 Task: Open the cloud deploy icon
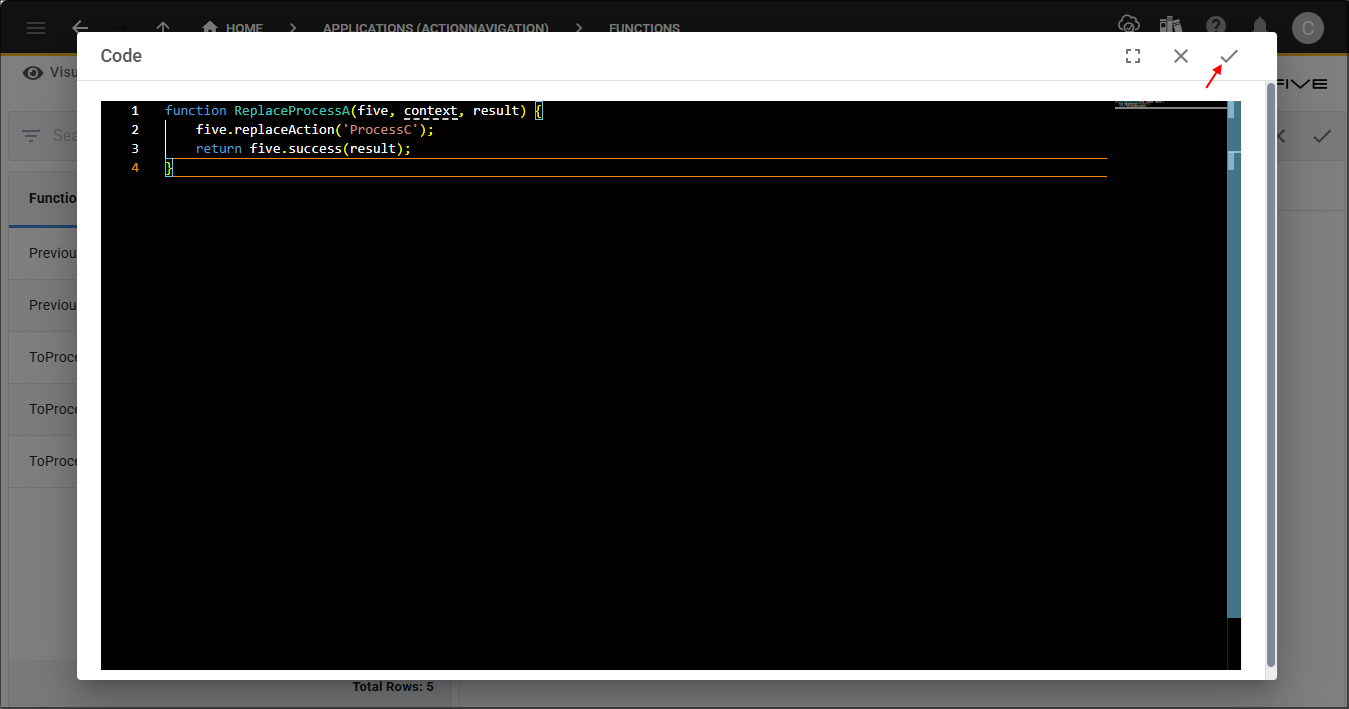coord(1128,25)
